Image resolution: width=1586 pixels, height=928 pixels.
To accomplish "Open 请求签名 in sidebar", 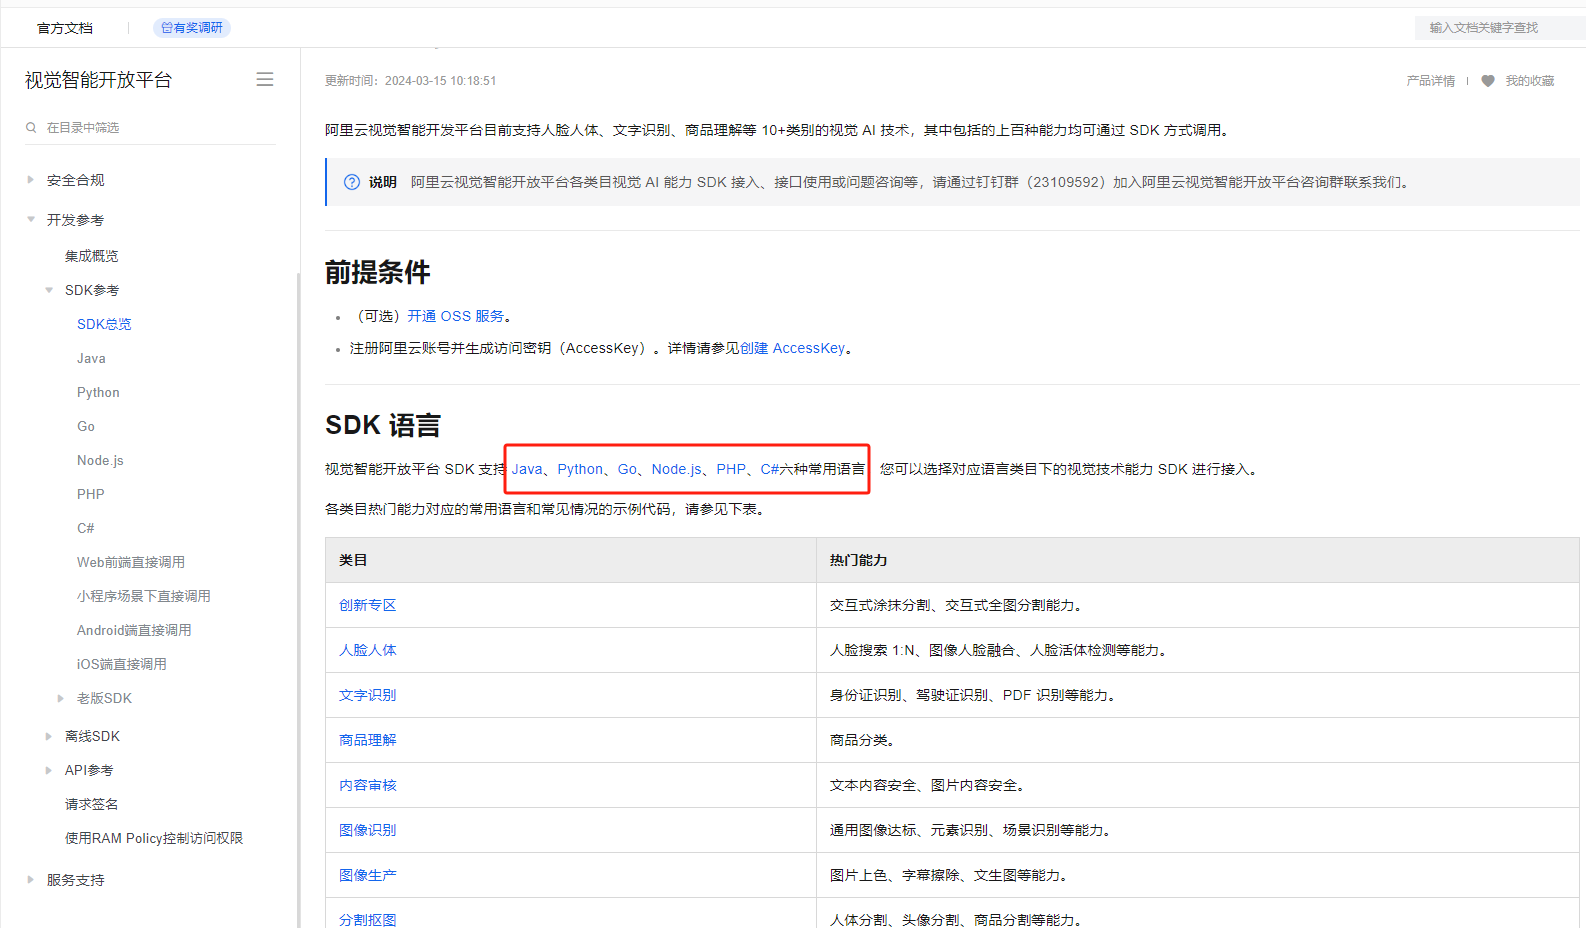I will coord(92,804).
